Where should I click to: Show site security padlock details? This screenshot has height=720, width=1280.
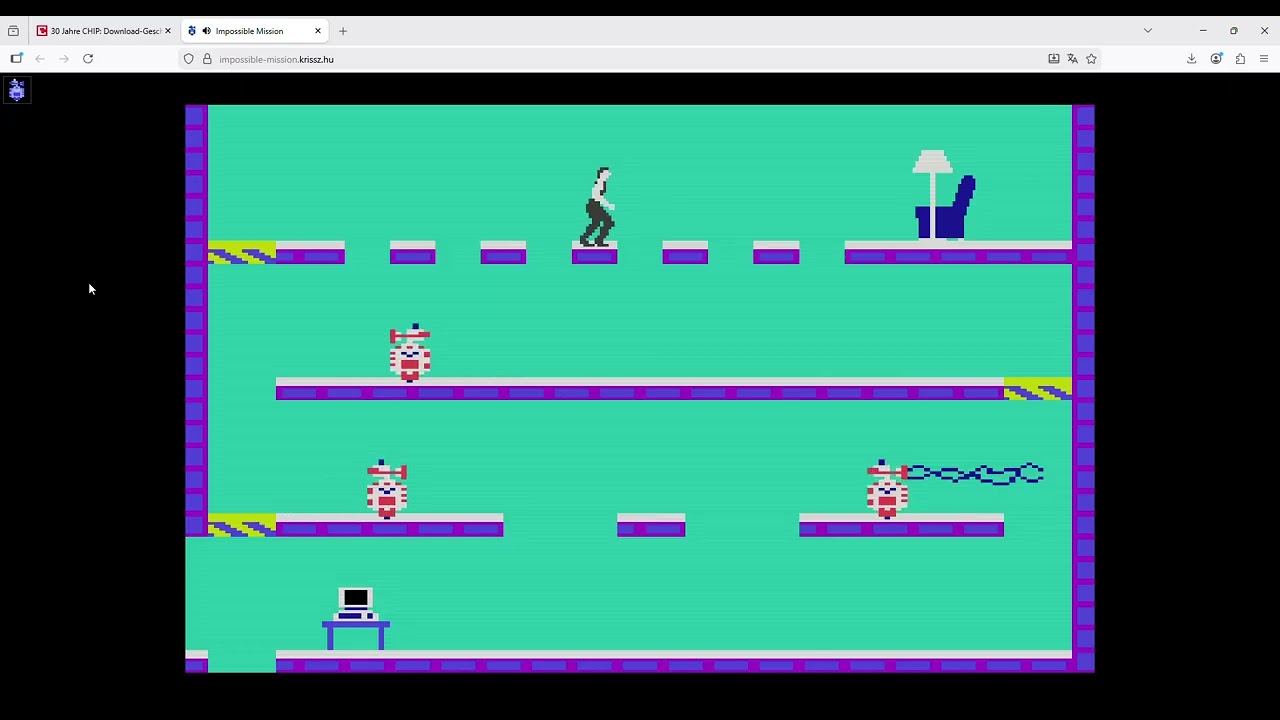[x=207, y=59]
